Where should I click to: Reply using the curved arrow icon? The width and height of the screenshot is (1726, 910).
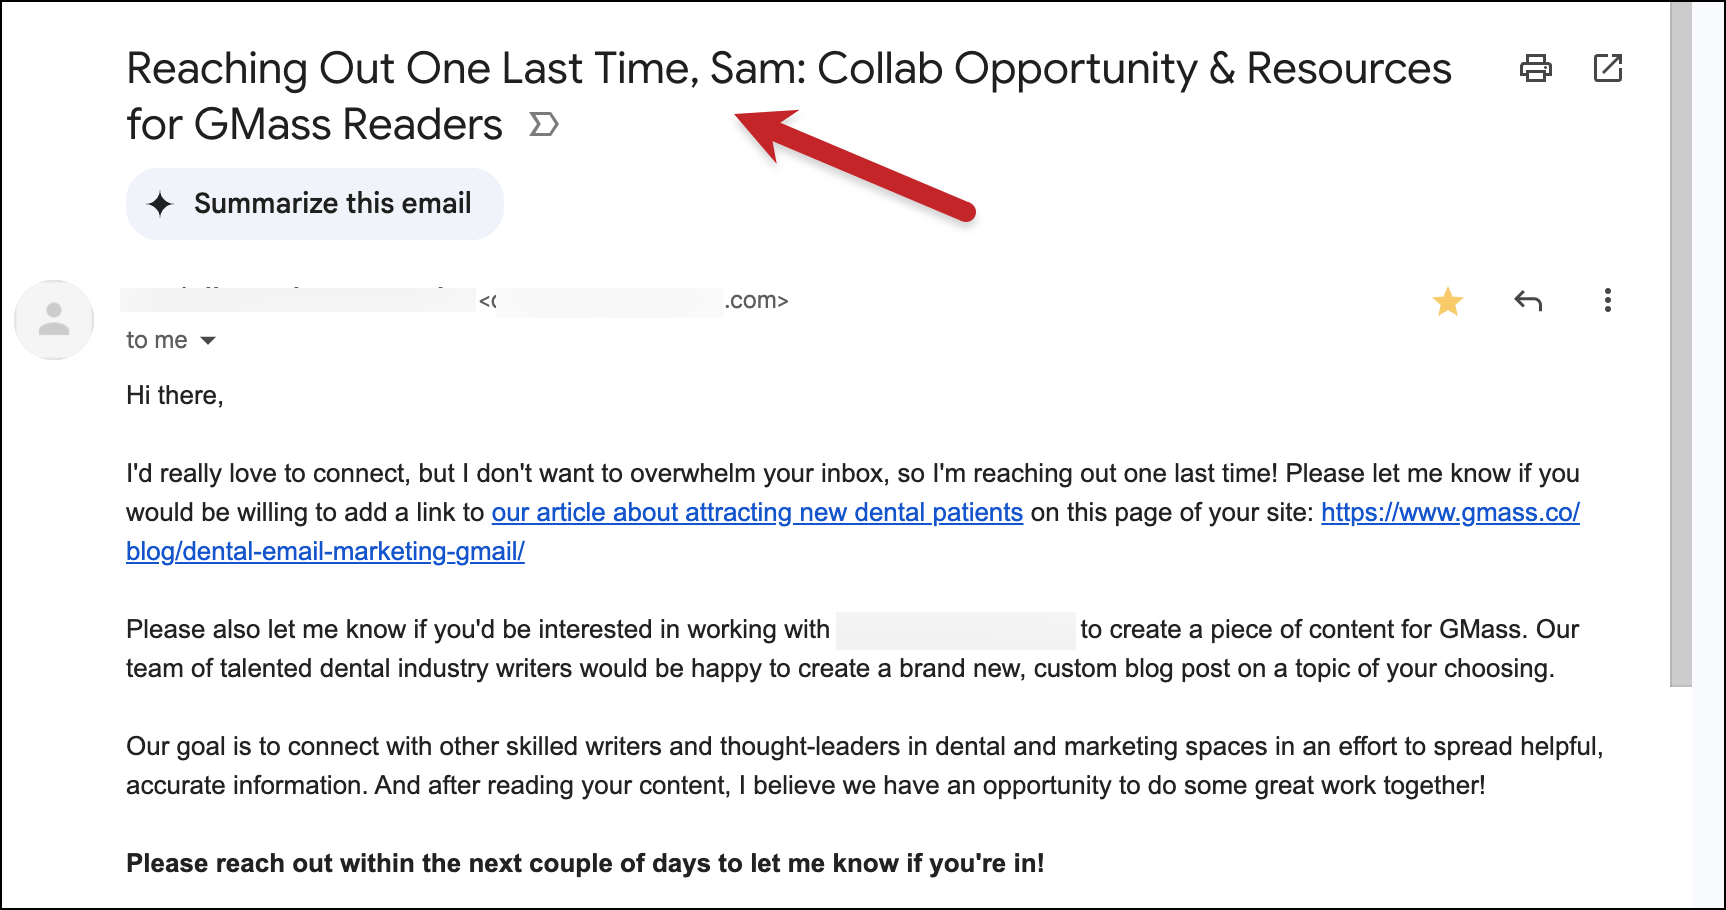(1527, 300)
